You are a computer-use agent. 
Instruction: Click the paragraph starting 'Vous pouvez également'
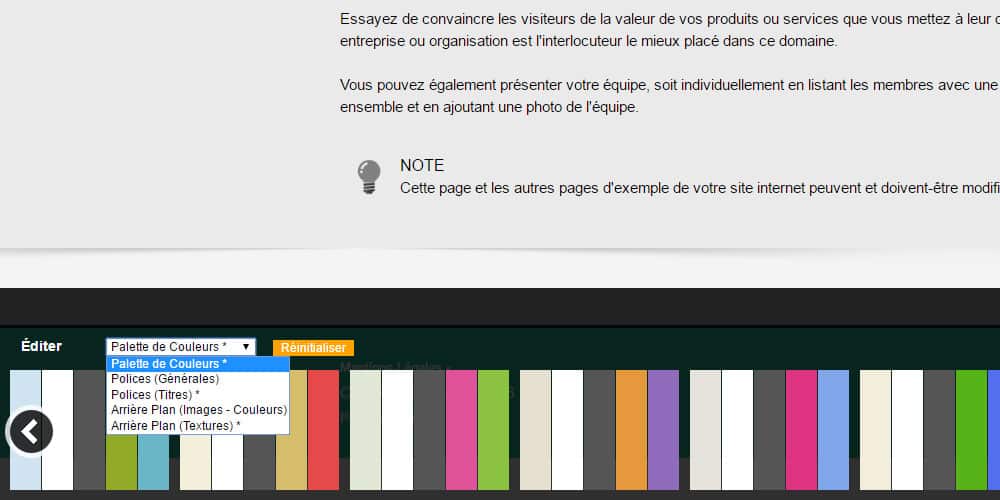click(x=670, y=96)
